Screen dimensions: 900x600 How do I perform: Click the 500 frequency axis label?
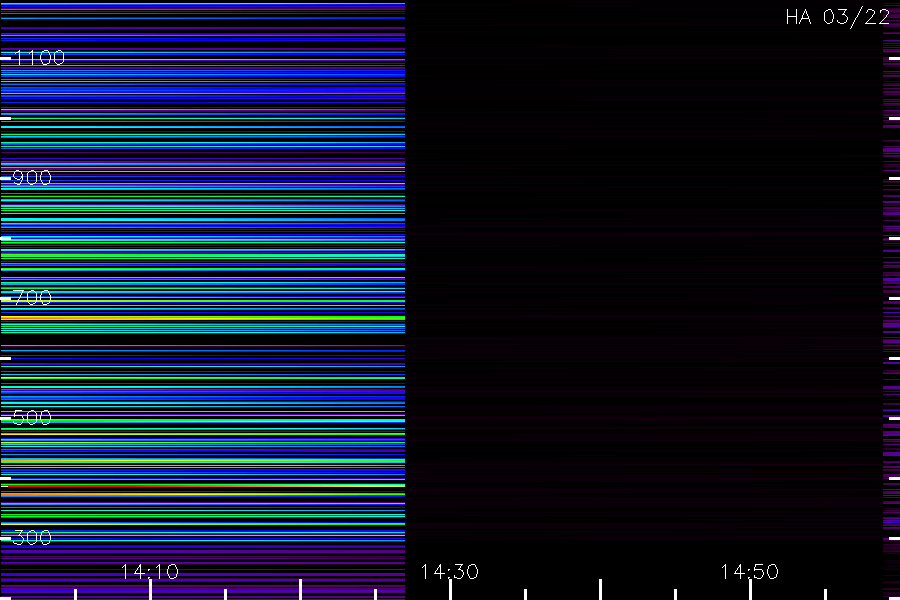[x=32, y=417]
